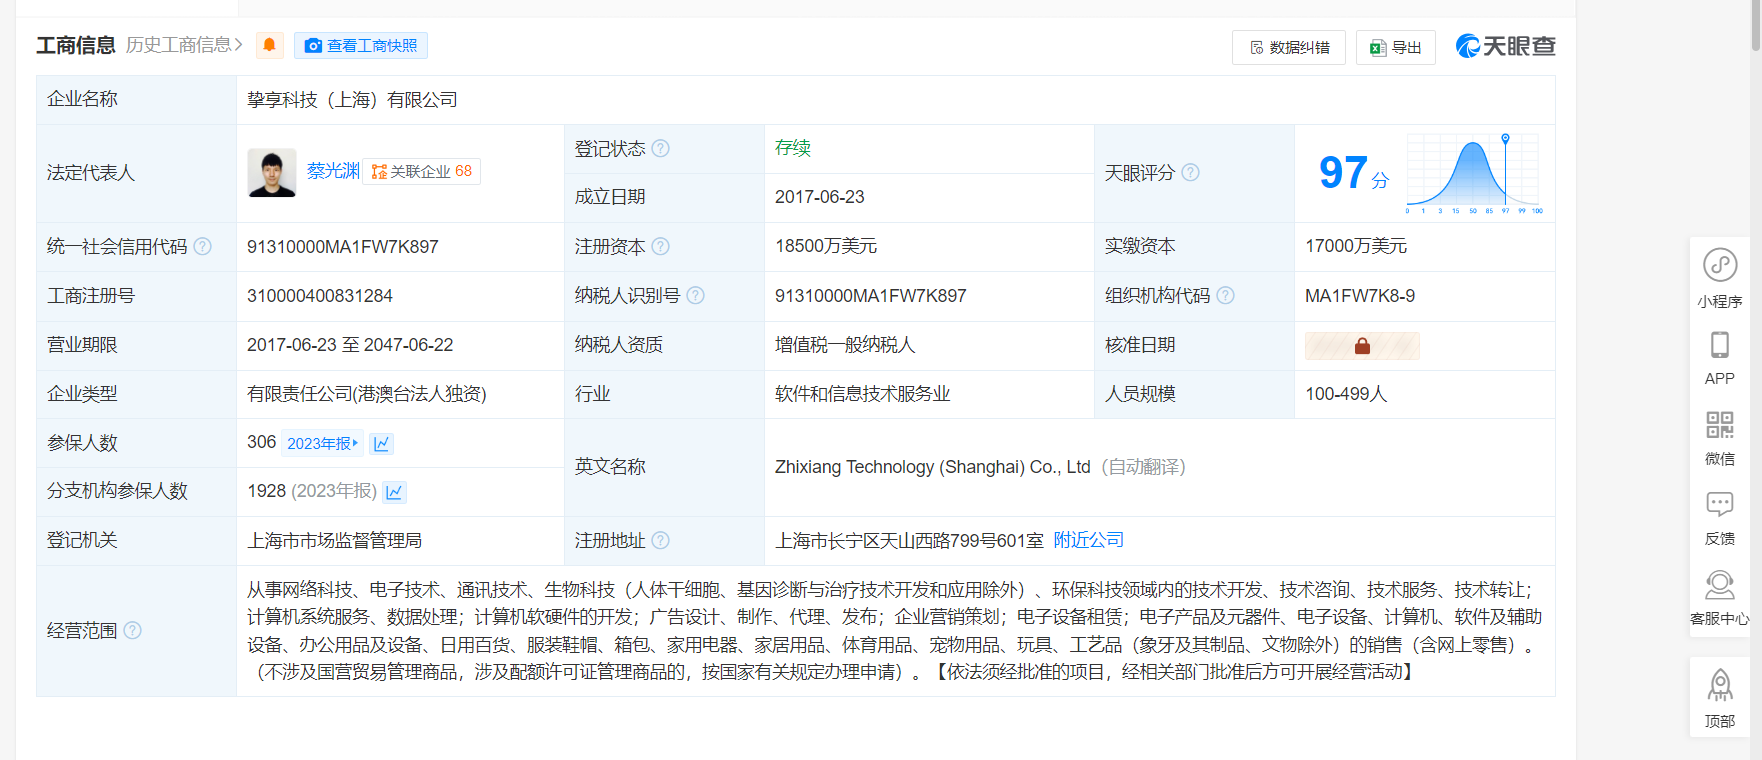The image size is (1762, 760).
Task: Click paid-in capital 17000万美元
Action: pyautogui.click(x=1356, y=246)
